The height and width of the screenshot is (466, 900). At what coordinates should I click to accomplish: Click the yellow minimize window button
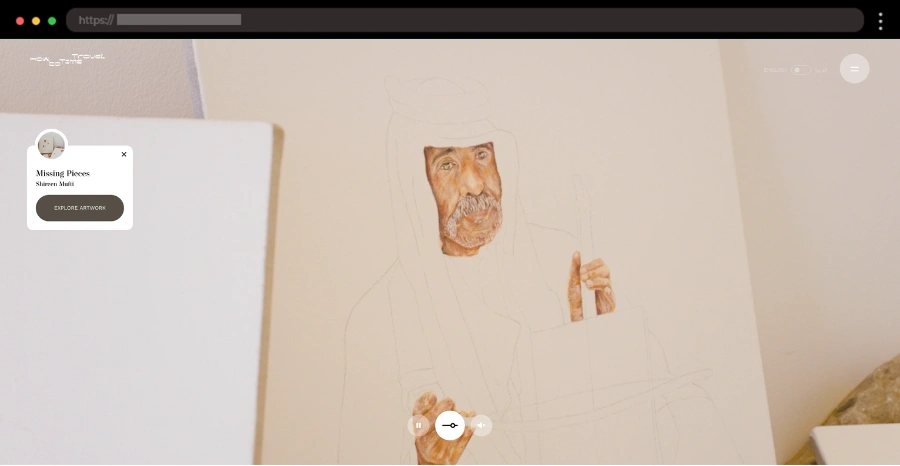36,21
